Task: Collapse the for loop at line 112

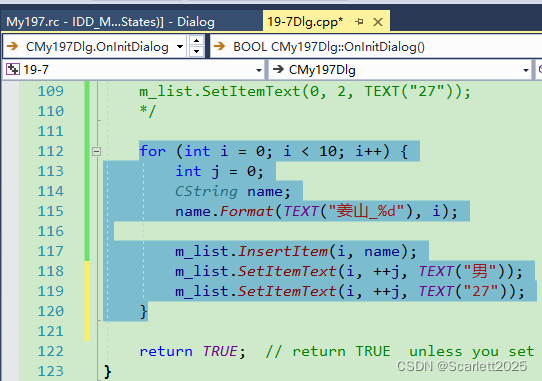Action: click(96, 151)
